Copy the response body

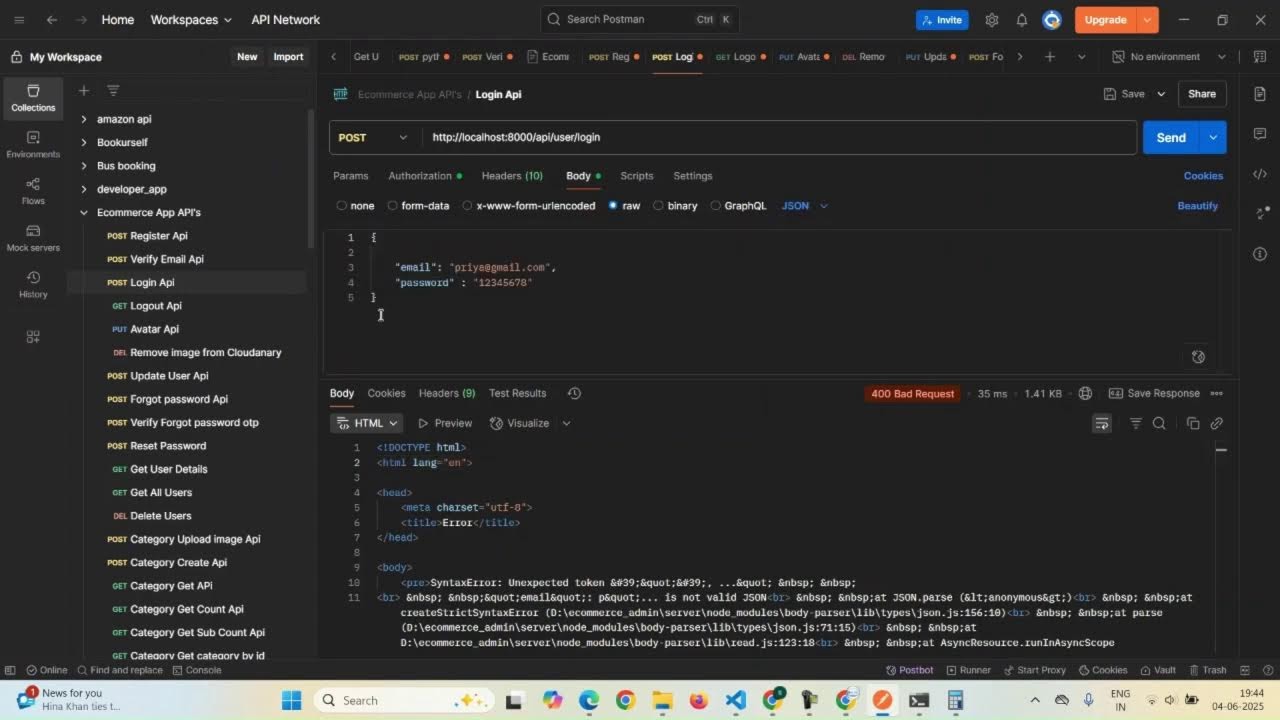pos(1192,423)
